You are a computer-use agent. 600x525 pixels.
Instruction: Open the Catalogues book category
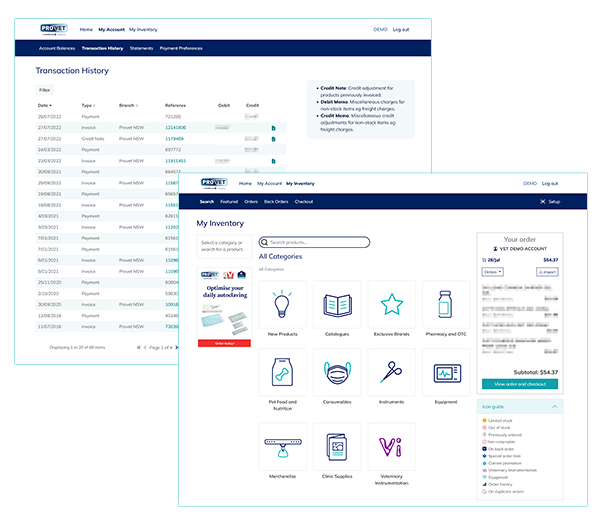pos(336,304)
